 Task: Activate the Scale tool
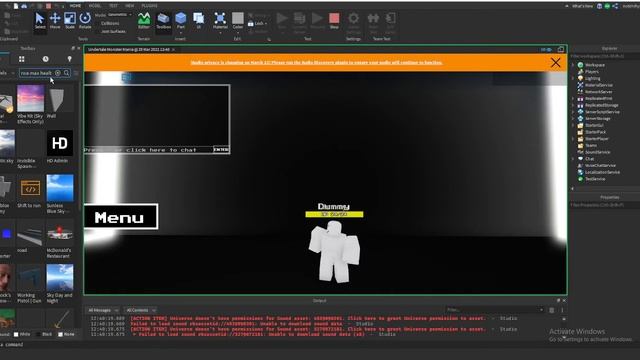70,21
